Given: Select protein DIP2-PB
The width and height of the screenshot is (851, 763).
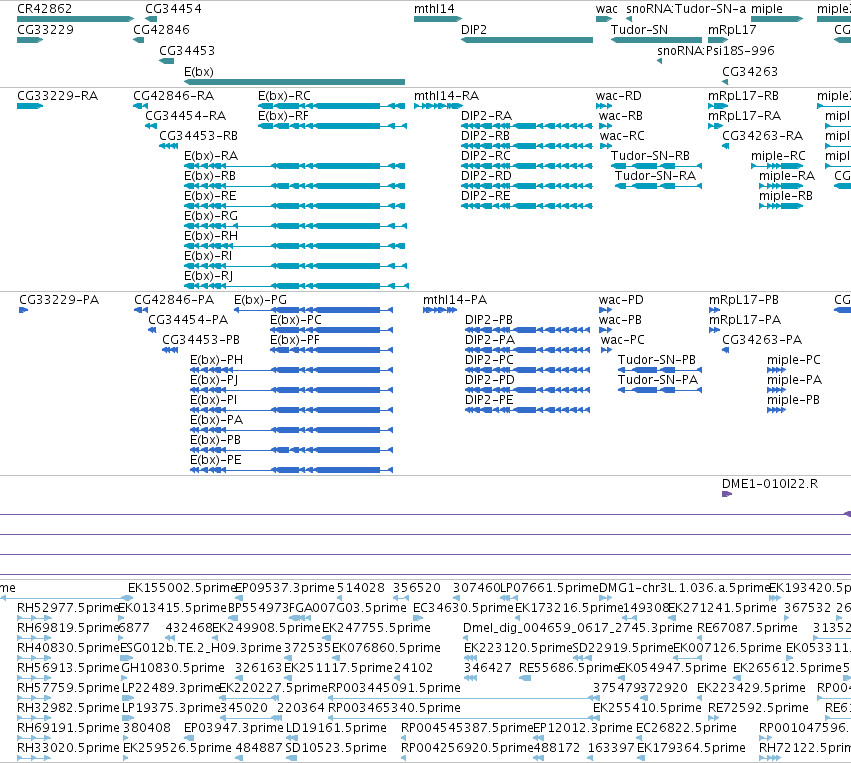Looking at the screenshot, I should pos(528,330).
